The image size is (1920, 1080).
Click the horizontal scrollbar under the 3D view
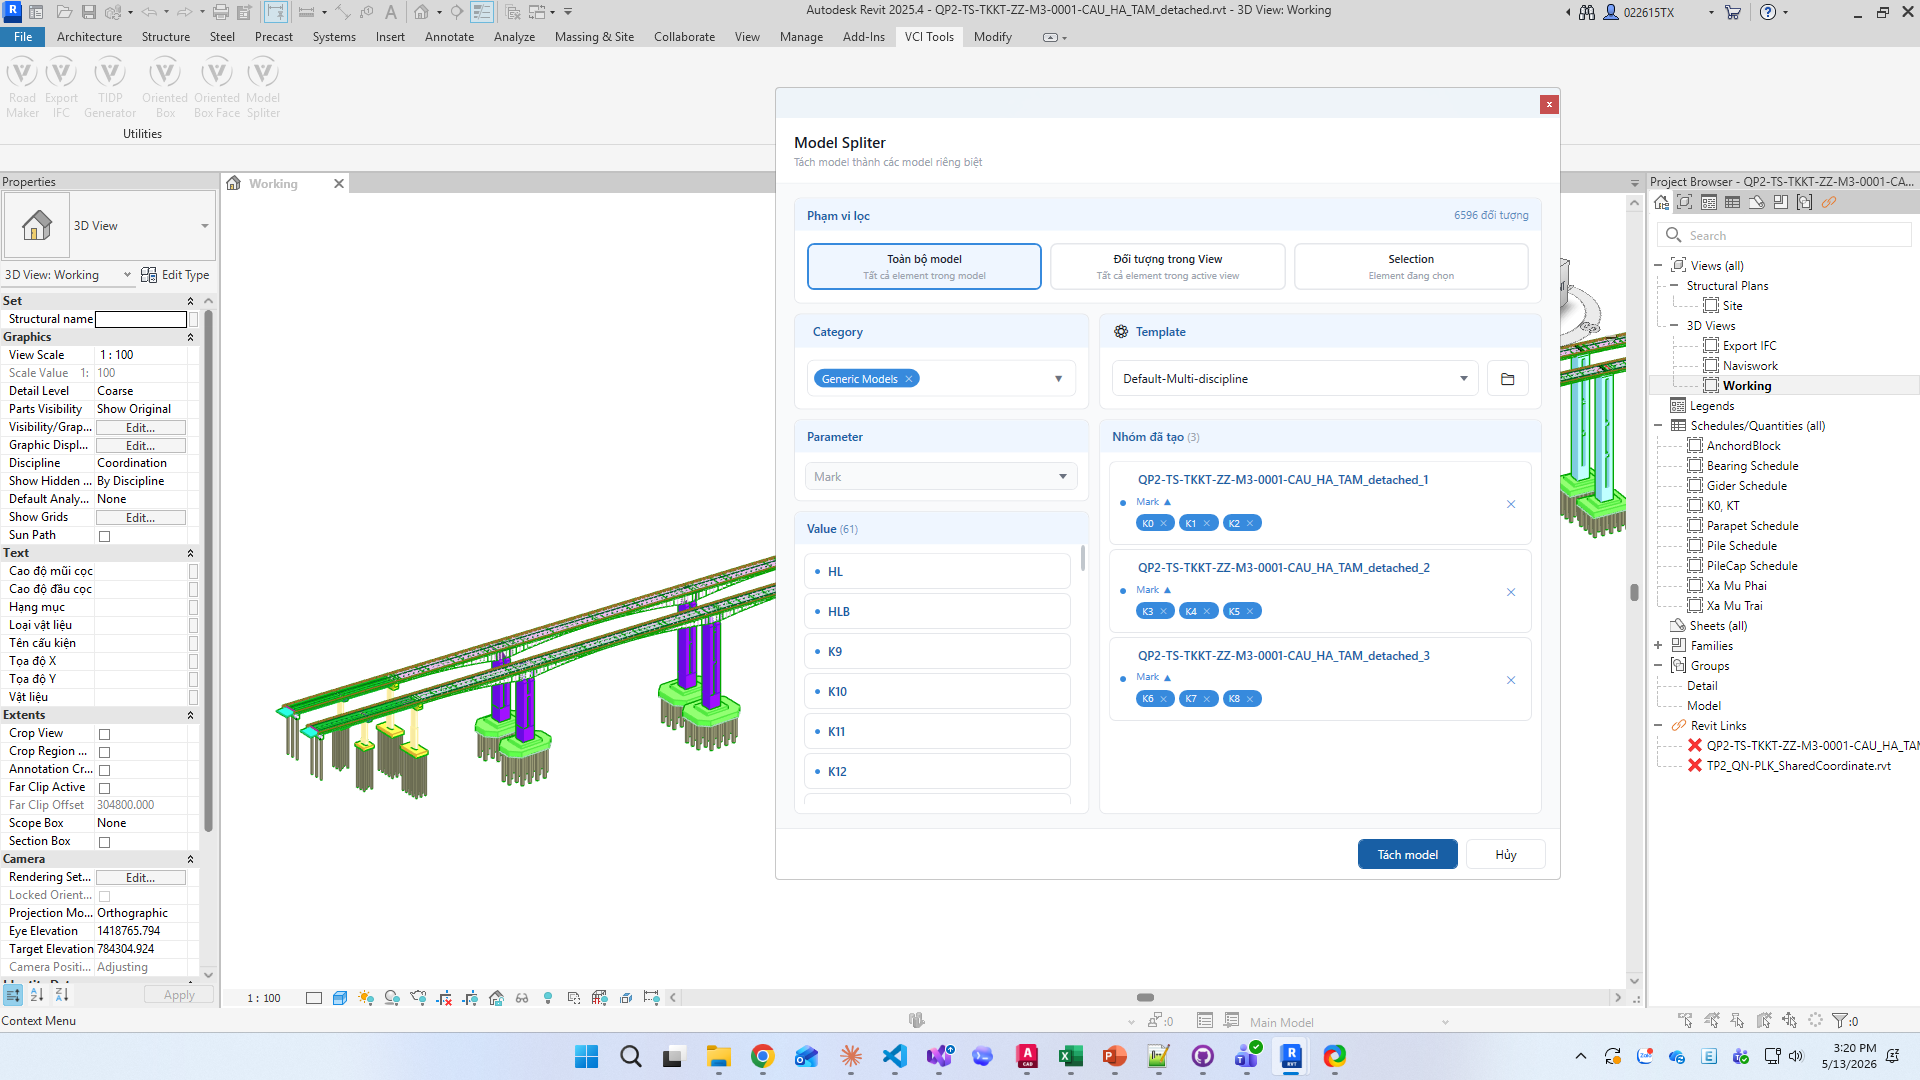pos(1146,998)
